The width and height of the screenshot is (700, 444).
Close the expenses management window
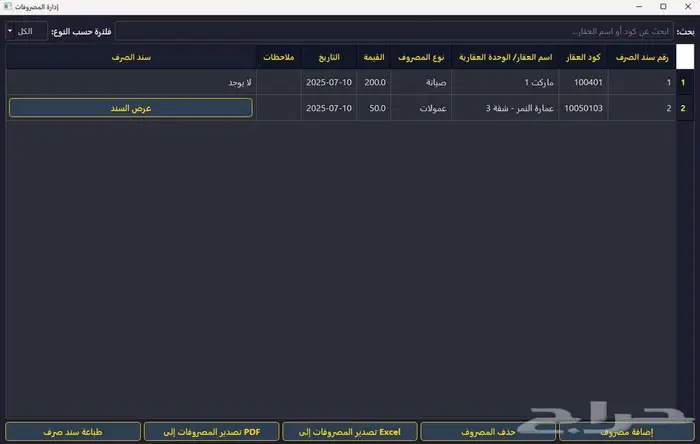pyautogui.click(x=688, y=7)
